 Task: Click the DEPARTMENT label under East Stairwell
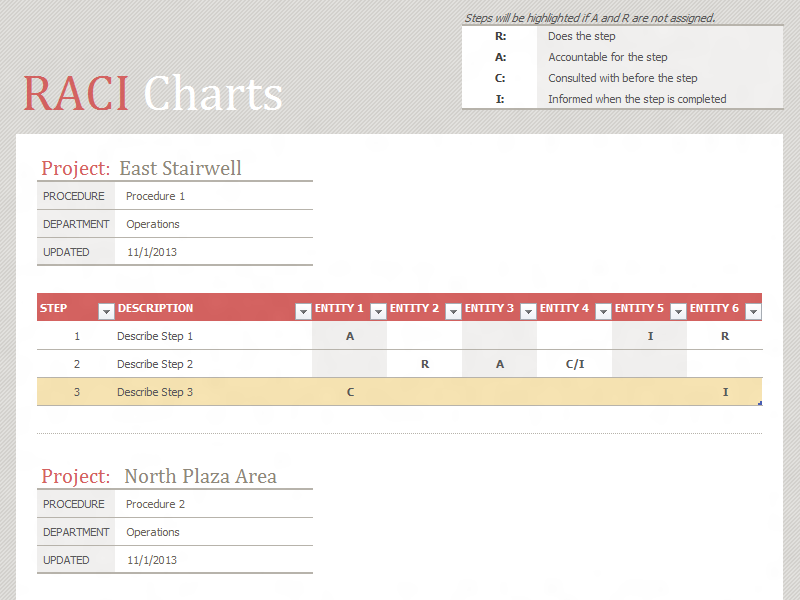(x=76, y=224)
